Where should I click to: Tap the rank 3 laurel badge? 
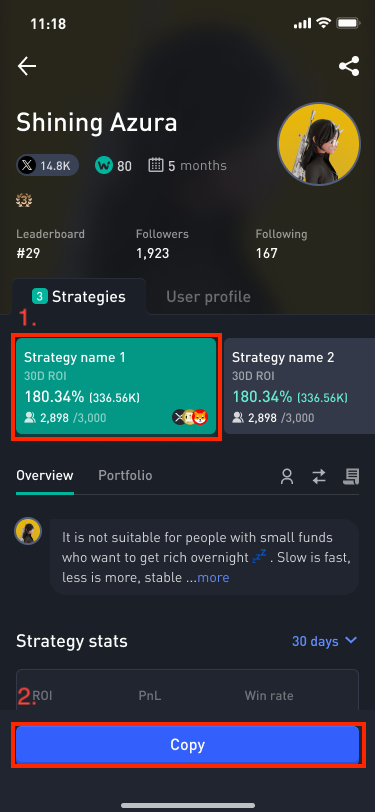(24, 199)
